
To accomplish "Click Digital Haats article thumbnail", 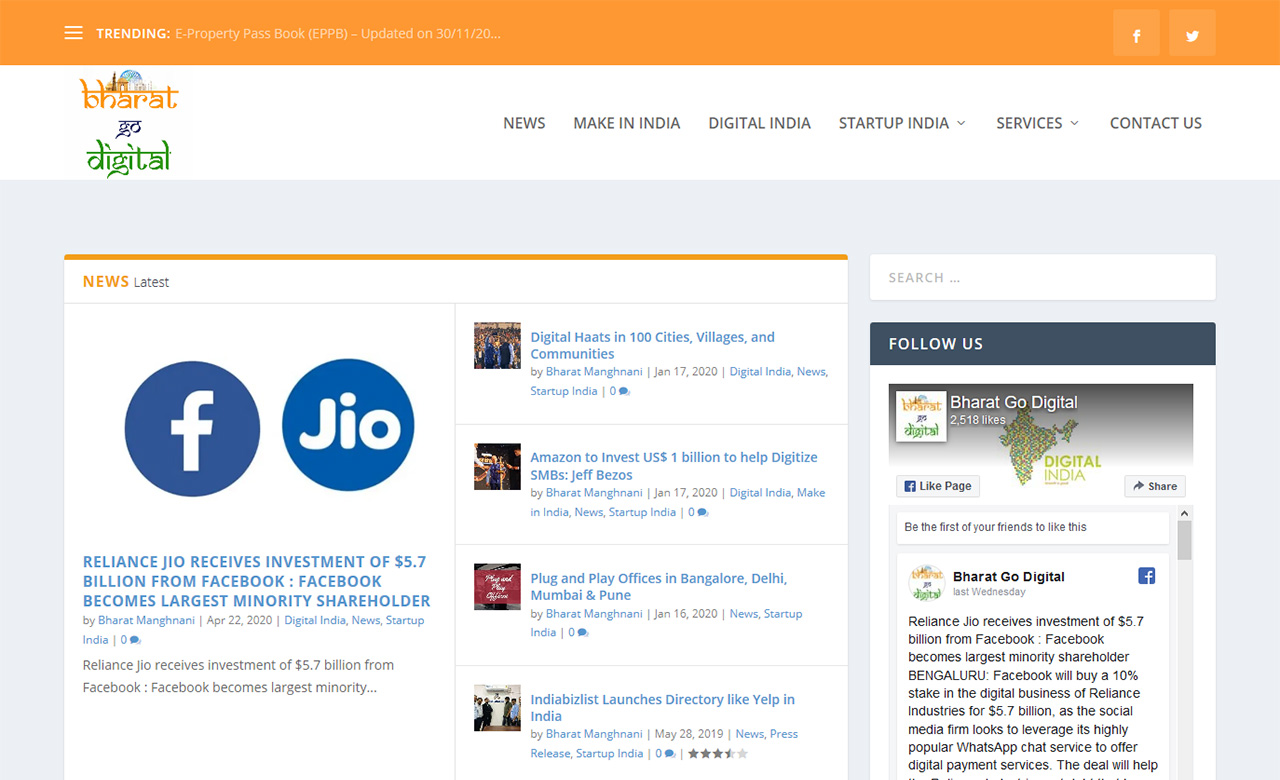I will pyautogui.click(x=497, y=345).
